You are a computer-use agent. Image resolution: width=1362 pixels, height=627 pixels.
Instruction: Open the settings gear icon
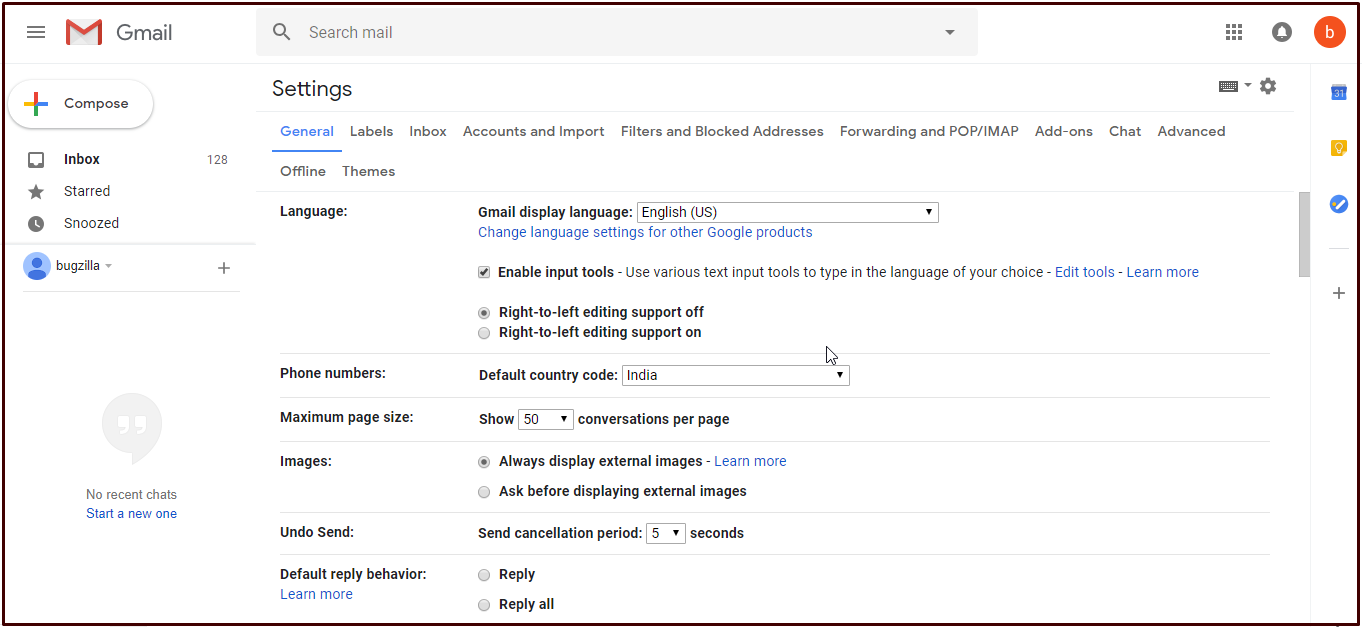[1268, 86]
